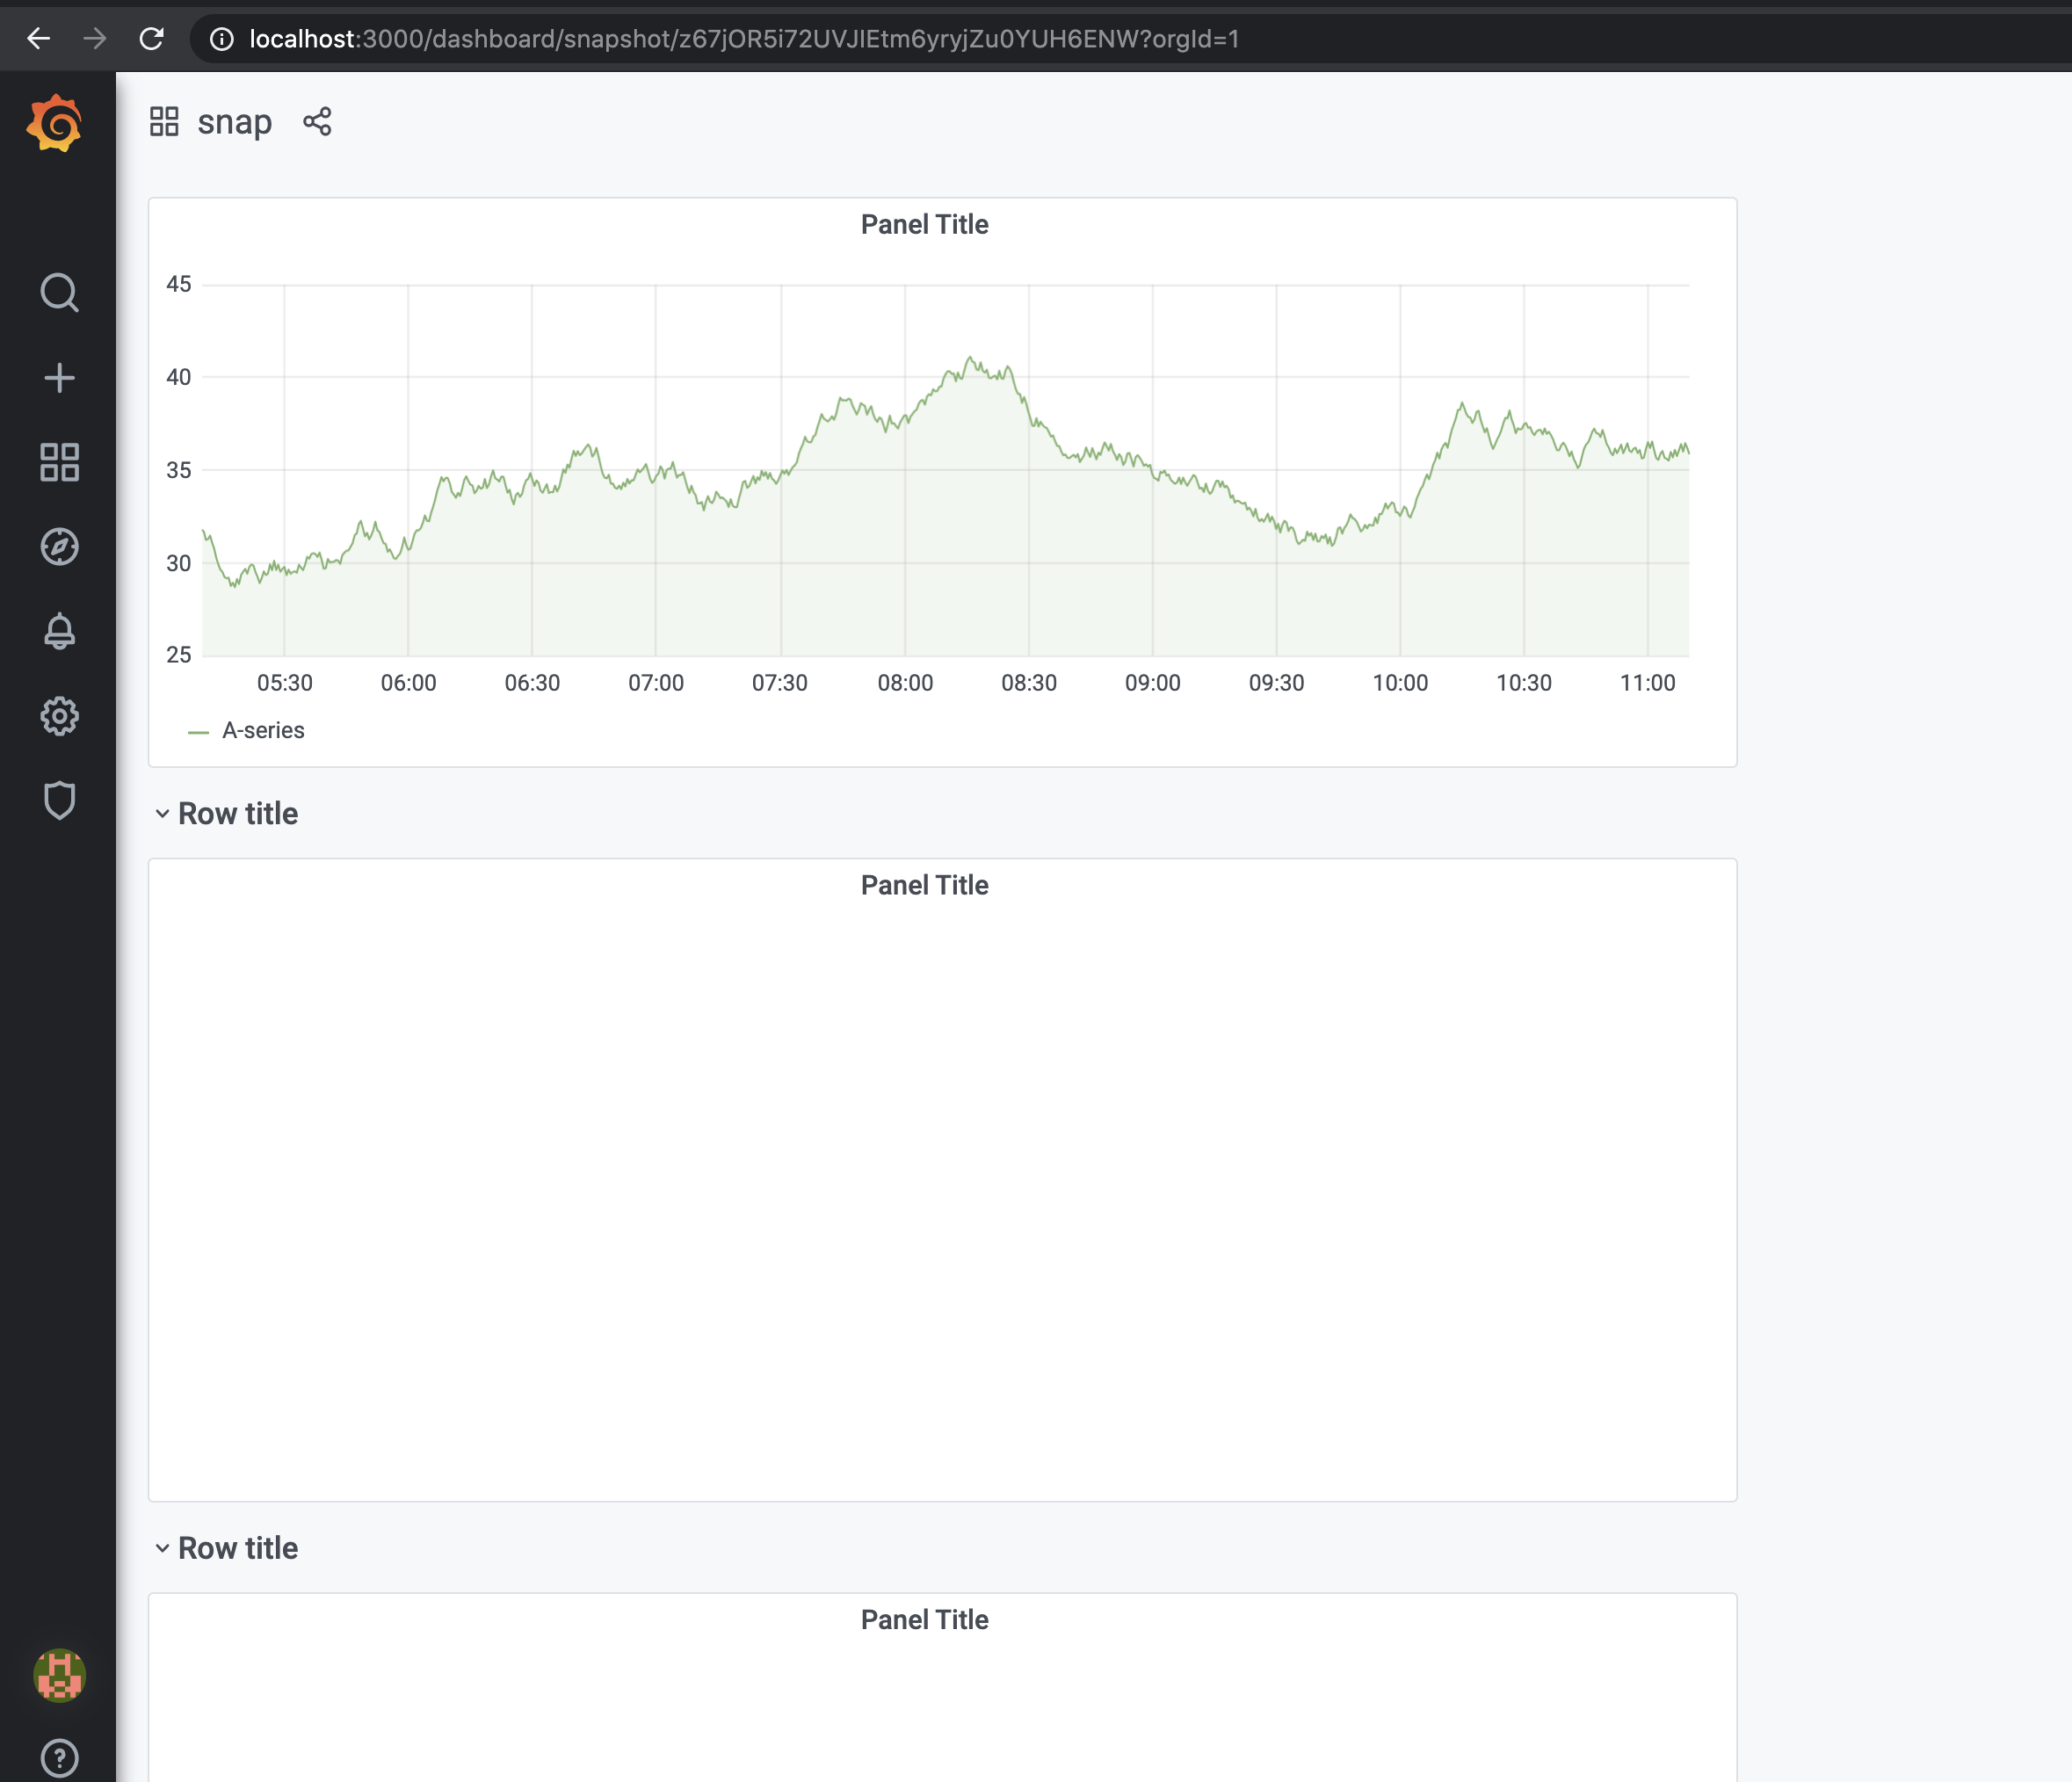The height and width of the screenshot is (1782, 2072).
Task: Select the Explore compass icon
Action: click(x=59, y=546)
